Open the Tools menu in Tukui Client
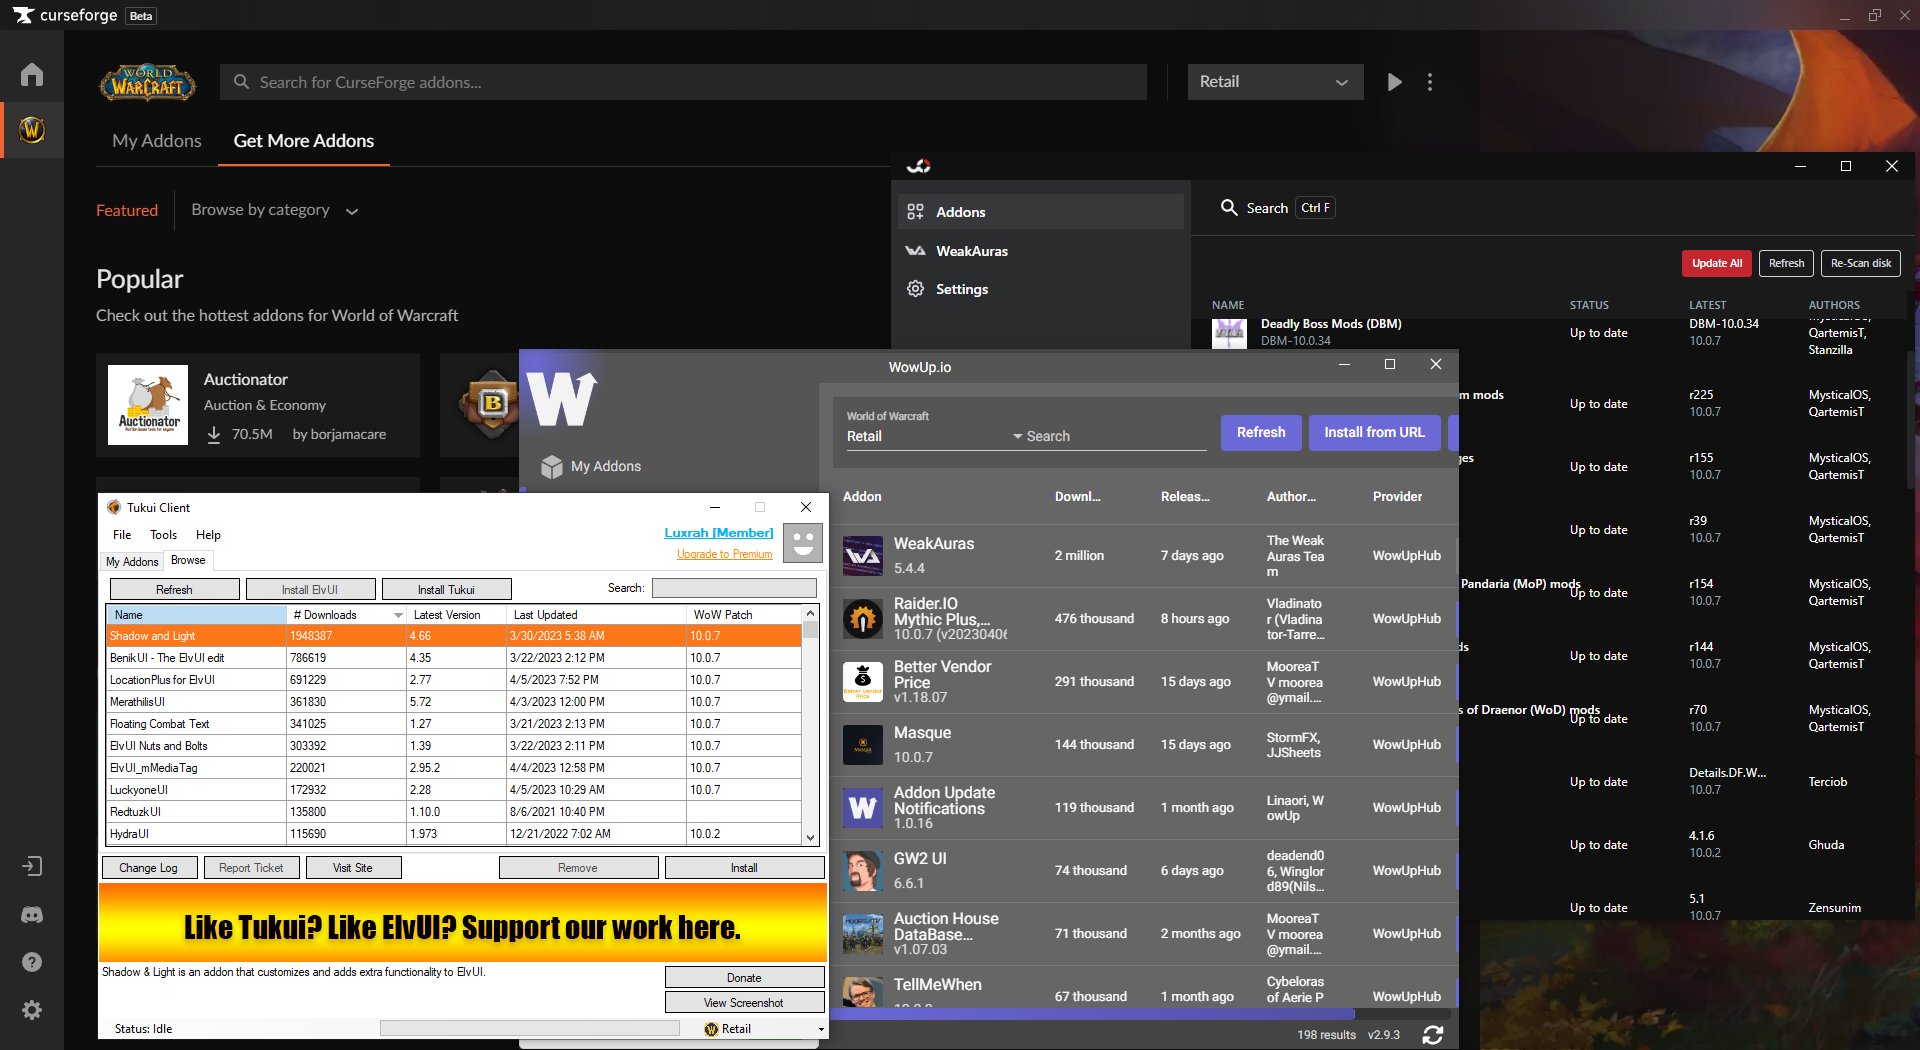Screen dimensions: 1920x1050 point(163,535)
